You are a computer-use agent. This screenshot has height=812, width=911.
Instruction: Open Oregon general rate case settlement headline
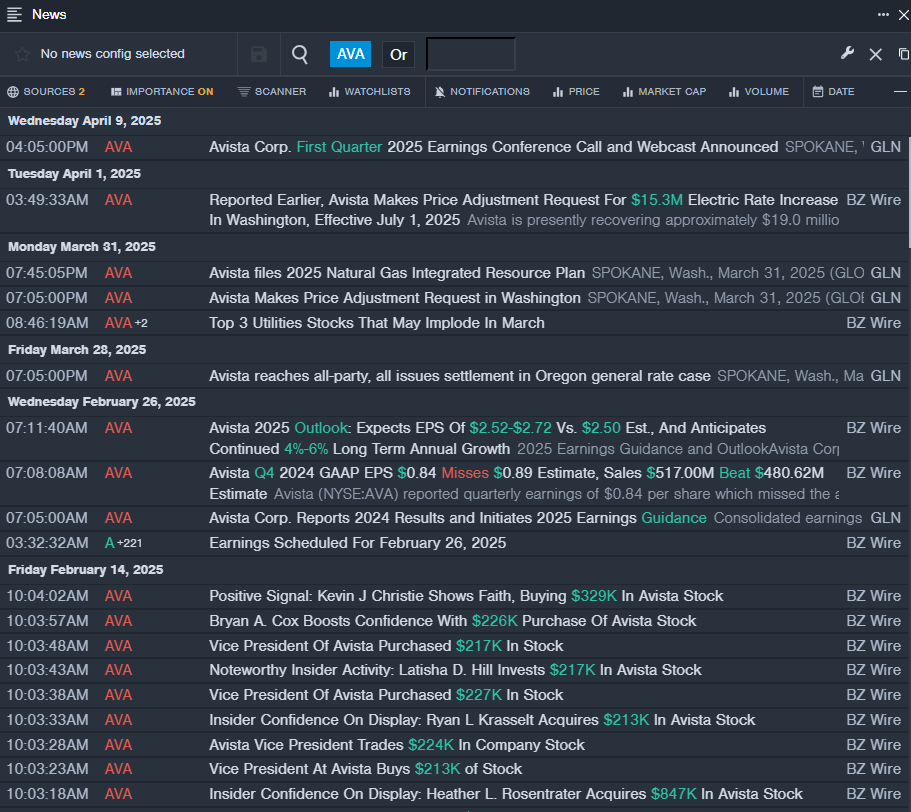tap(460, 376)
